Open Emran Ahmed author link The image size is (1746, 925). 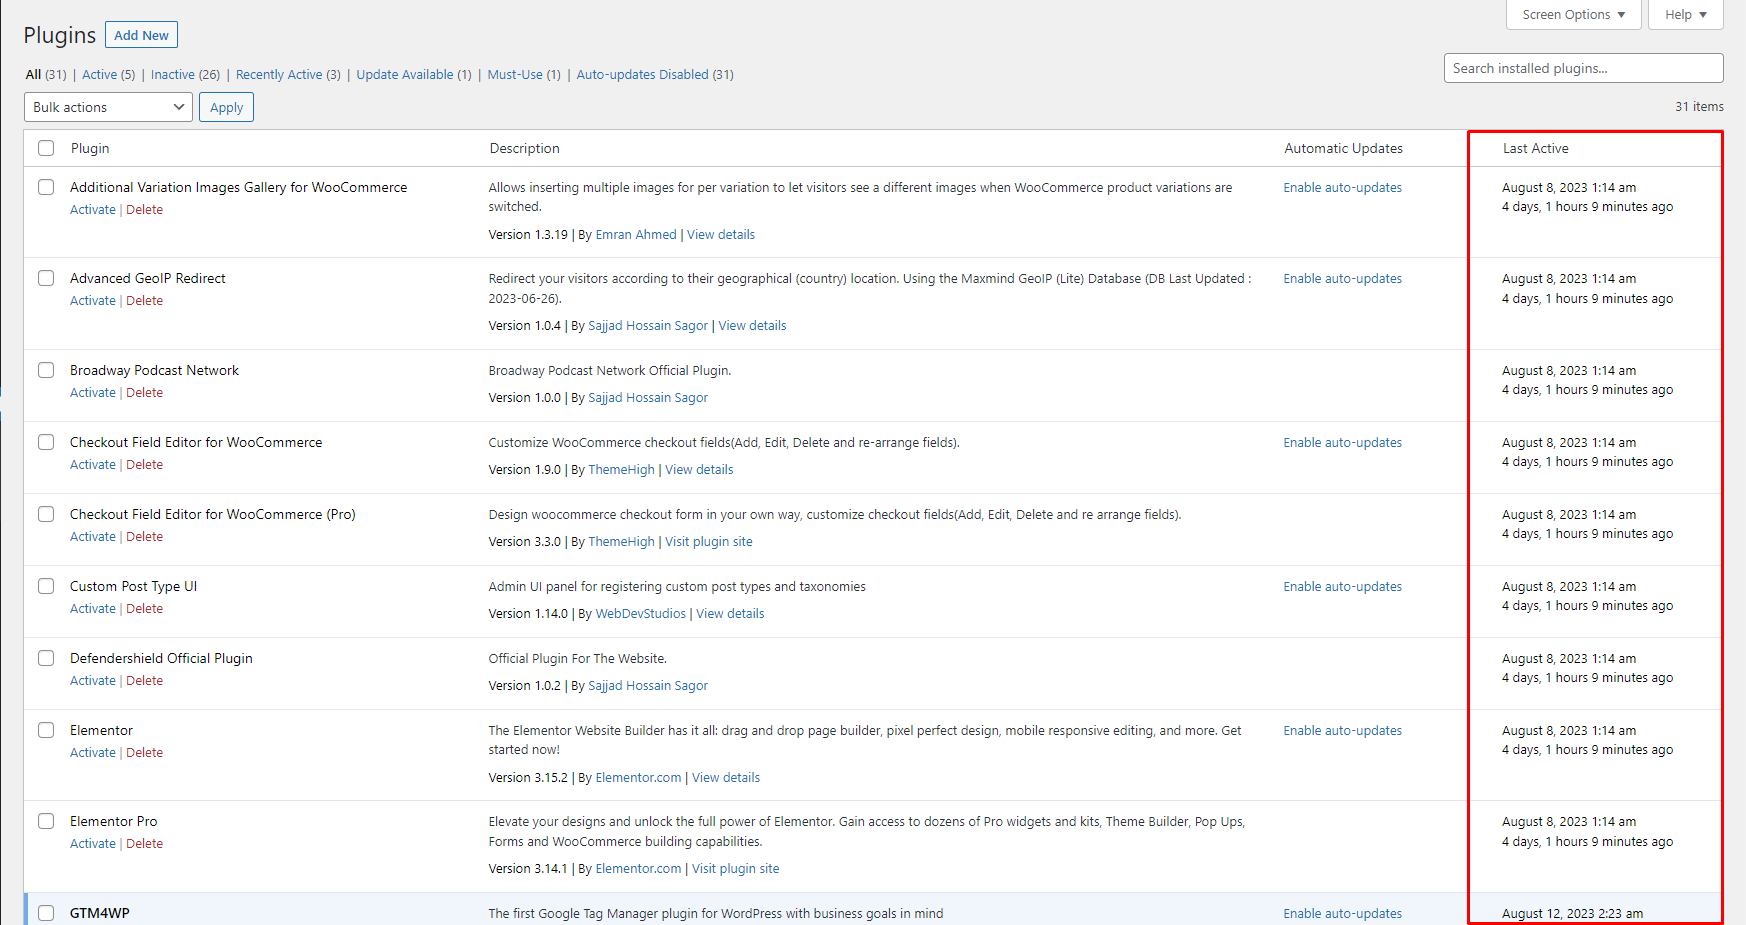636,235
